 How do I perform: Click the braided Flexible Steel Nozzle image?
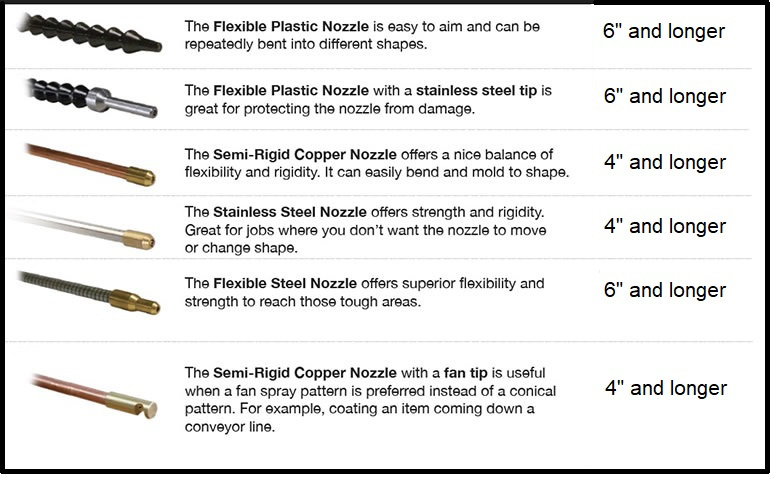(x=92, y=292)
